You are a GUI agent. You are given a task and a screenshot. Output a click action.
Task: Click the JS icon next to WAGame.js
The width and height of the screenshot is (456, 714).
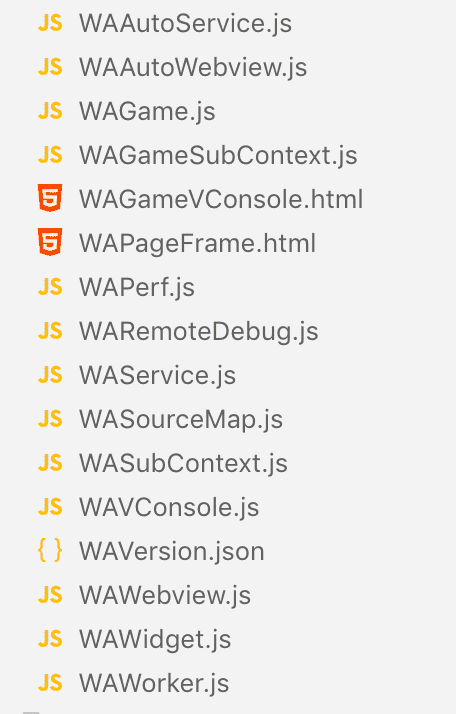pyautogui.click(x=50, y=111)
